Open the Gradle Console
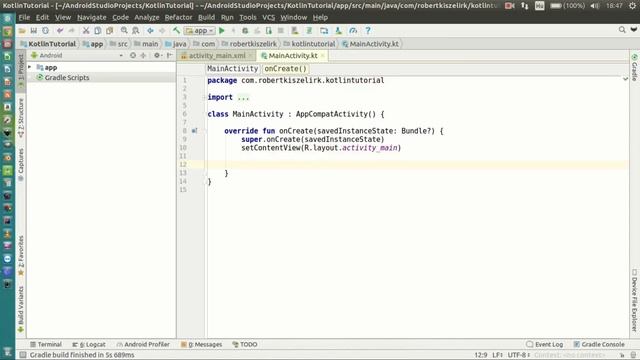This screenshot has height=360, width=640. click(599, 344)
